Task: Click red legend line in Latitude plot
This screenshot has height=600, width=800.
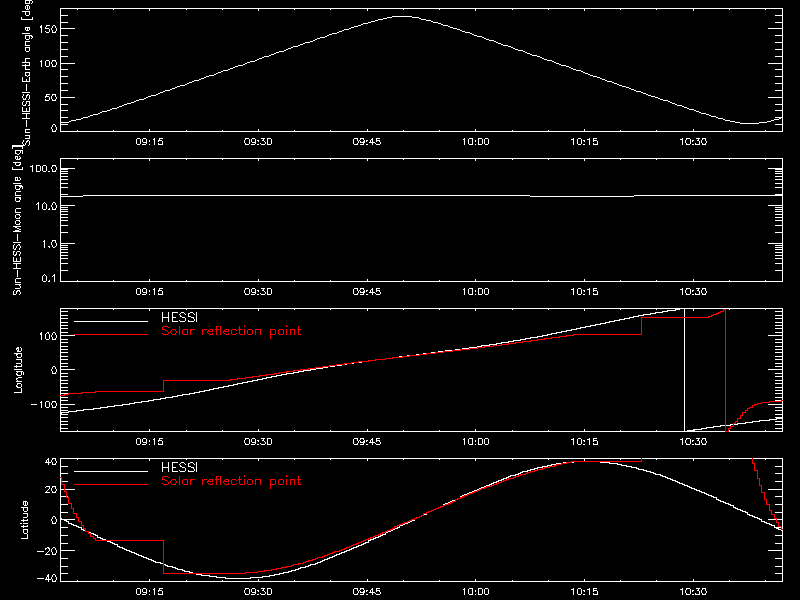Action: (x=111, y=485)
